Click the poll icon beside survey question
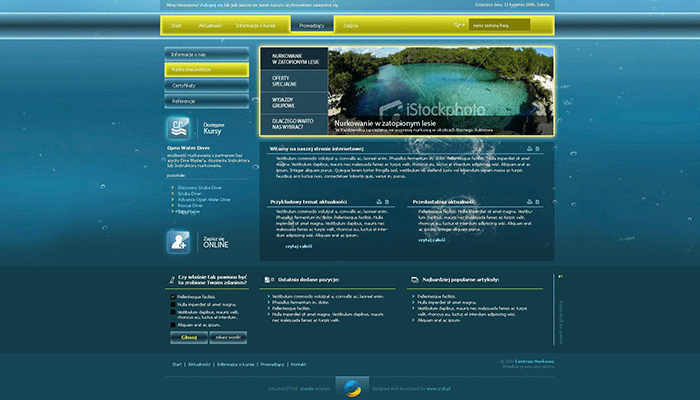 tap(169, 282)
